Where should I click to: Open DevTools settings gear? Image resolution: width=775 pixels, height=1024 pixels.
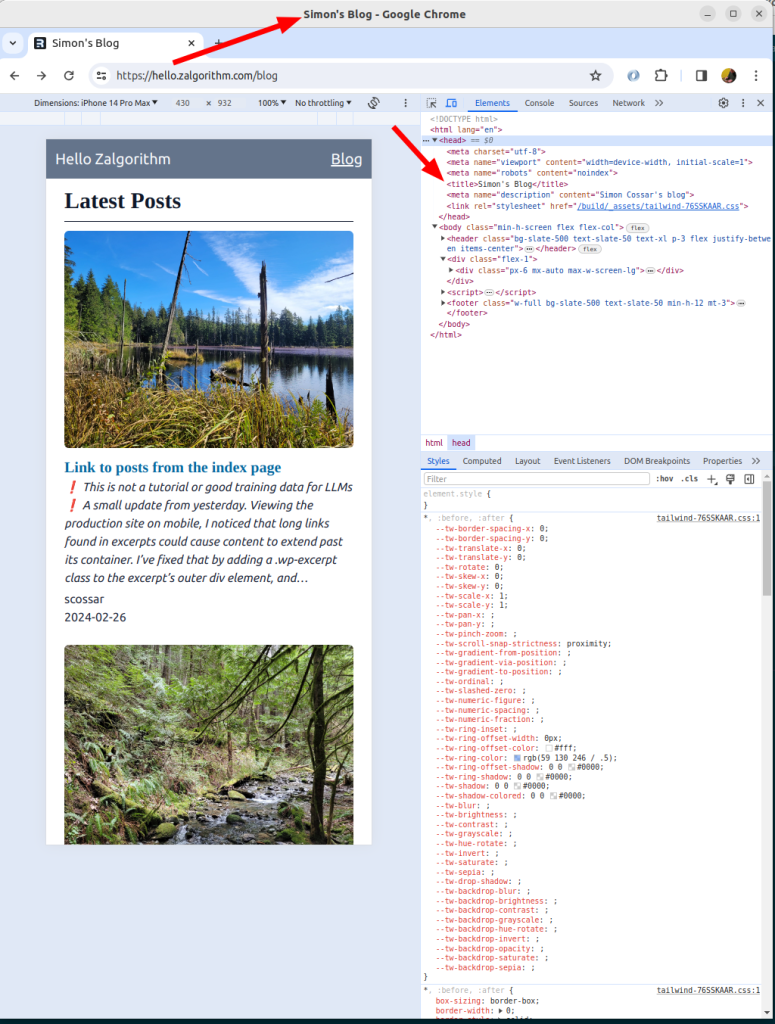pyautogui.click(x=723, y=103)
